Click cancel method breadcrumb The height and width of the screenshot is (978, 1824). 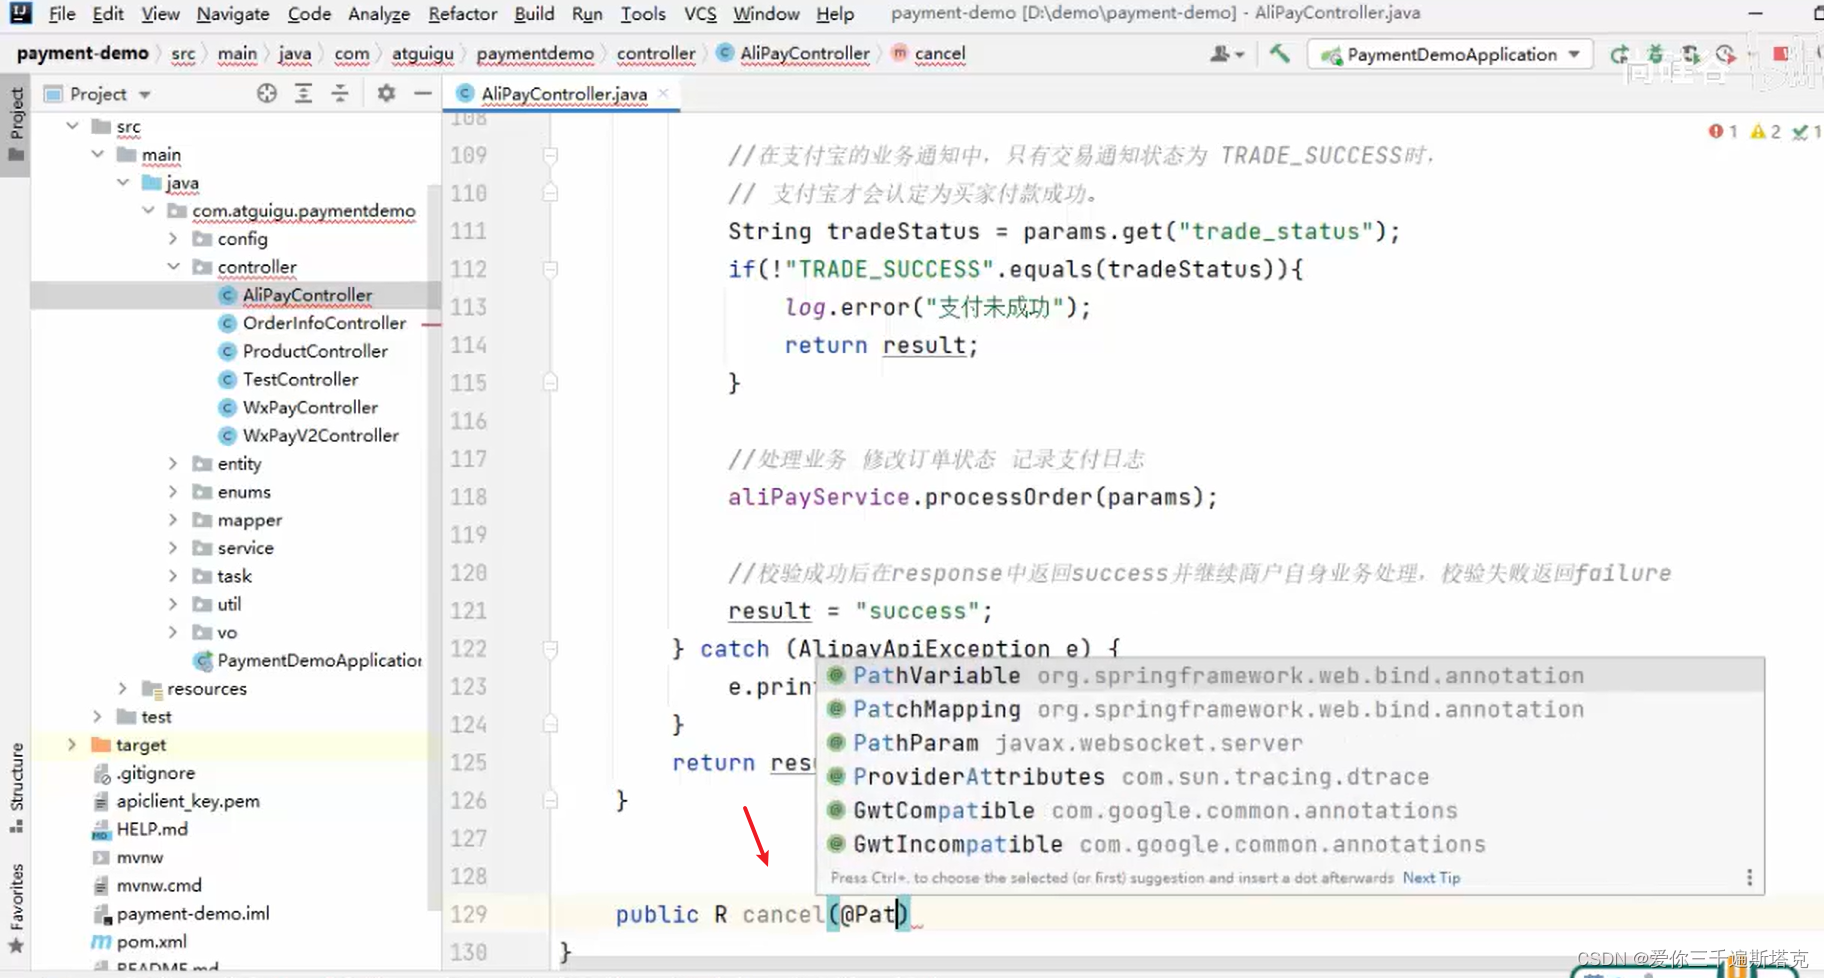click(929, 53)
